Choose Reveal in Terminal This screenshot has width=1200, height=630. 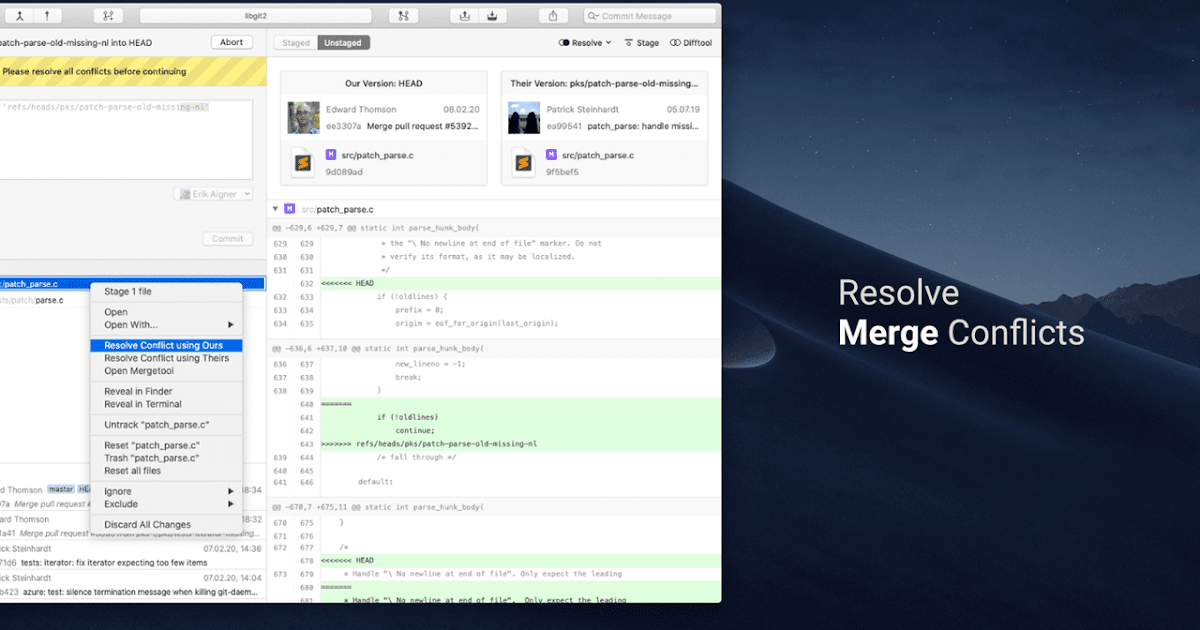[166, 404]
